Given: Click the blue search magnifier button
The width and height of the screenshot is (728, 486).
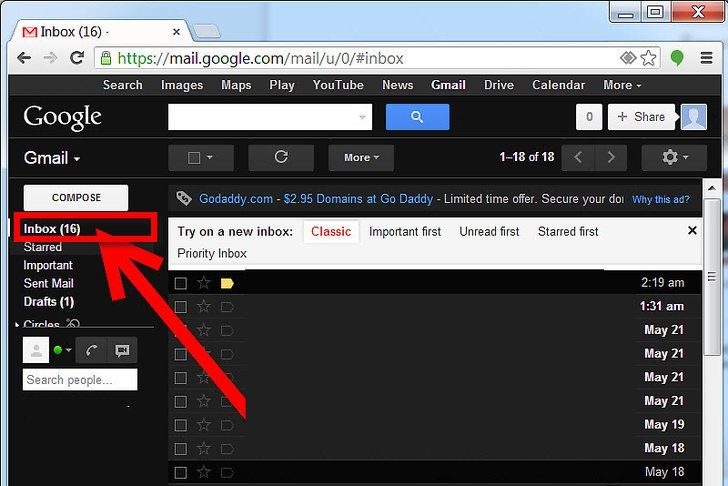Looking at the screenshot, I should point(417,117).
